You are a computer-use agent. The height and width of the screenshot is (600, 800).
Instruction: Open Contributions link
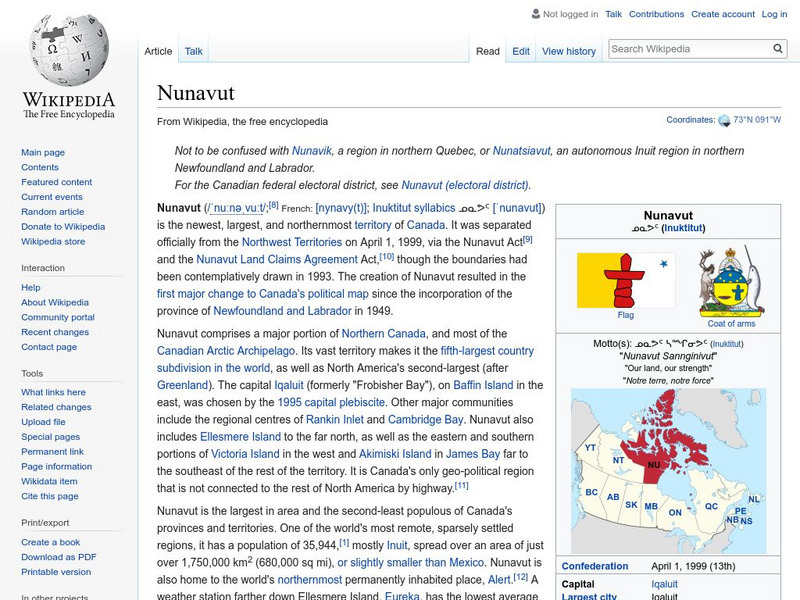656,14
